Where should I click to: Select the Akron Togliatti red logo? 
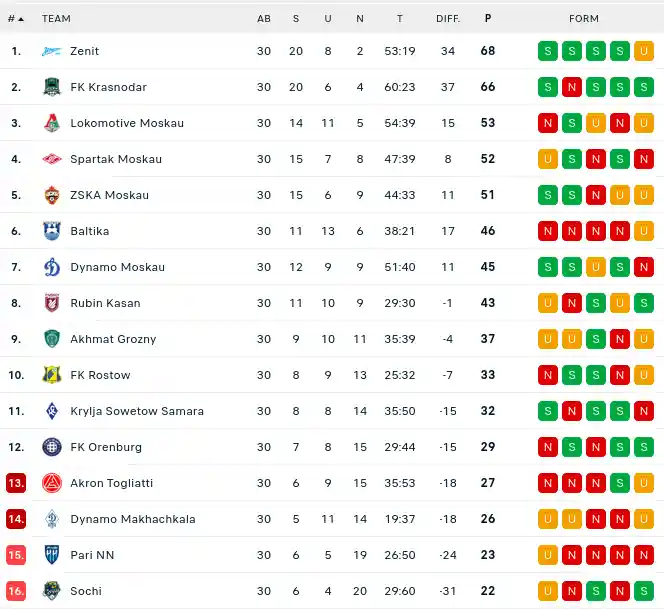pos(52,483)
